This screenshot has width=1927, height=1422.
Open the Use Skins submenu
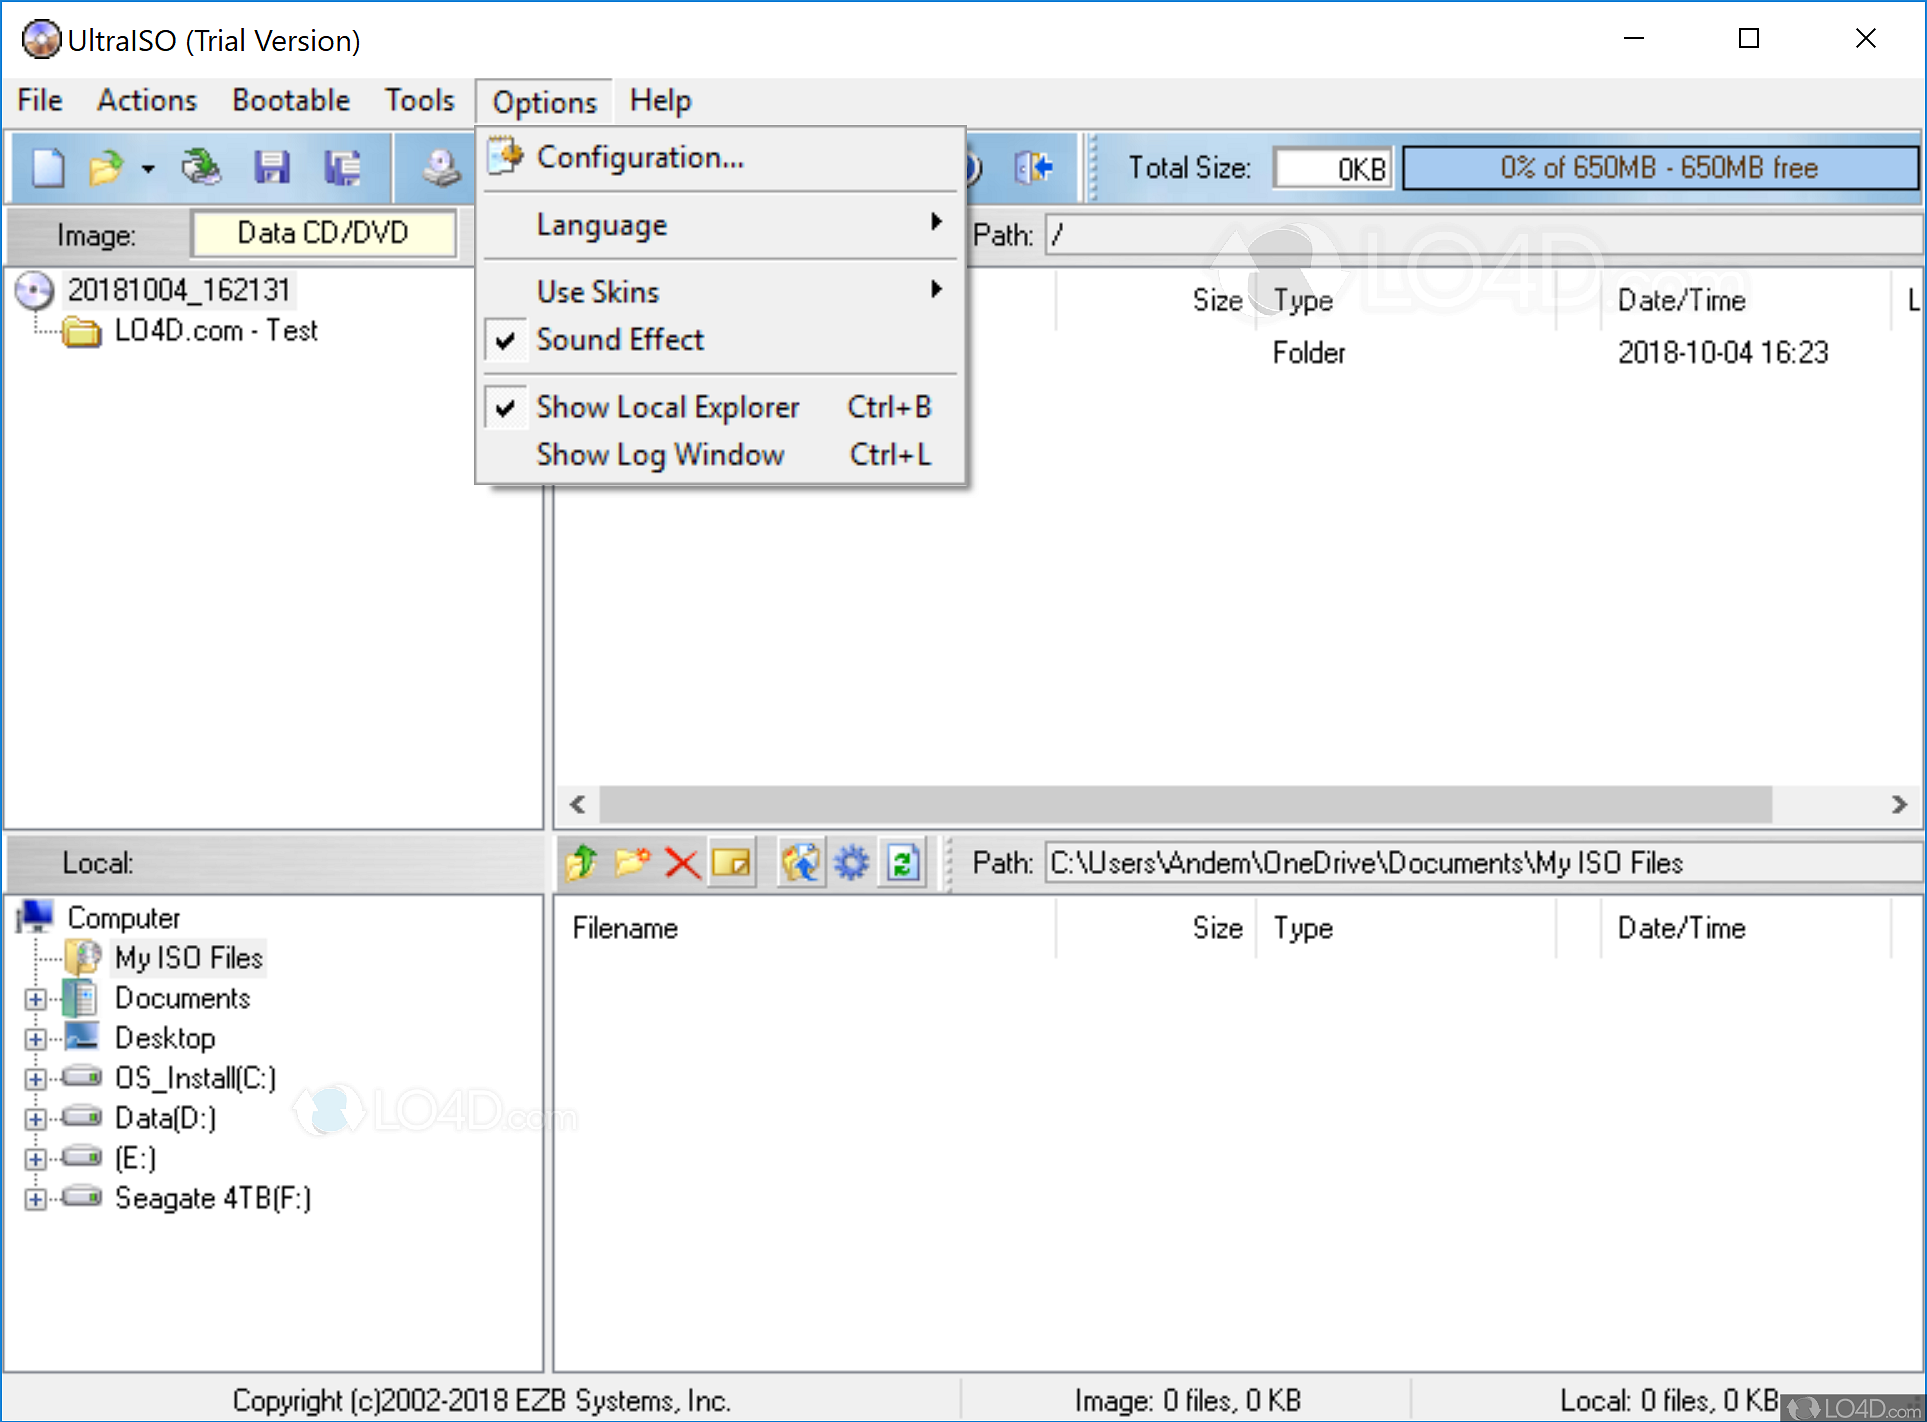pos(597,291)
